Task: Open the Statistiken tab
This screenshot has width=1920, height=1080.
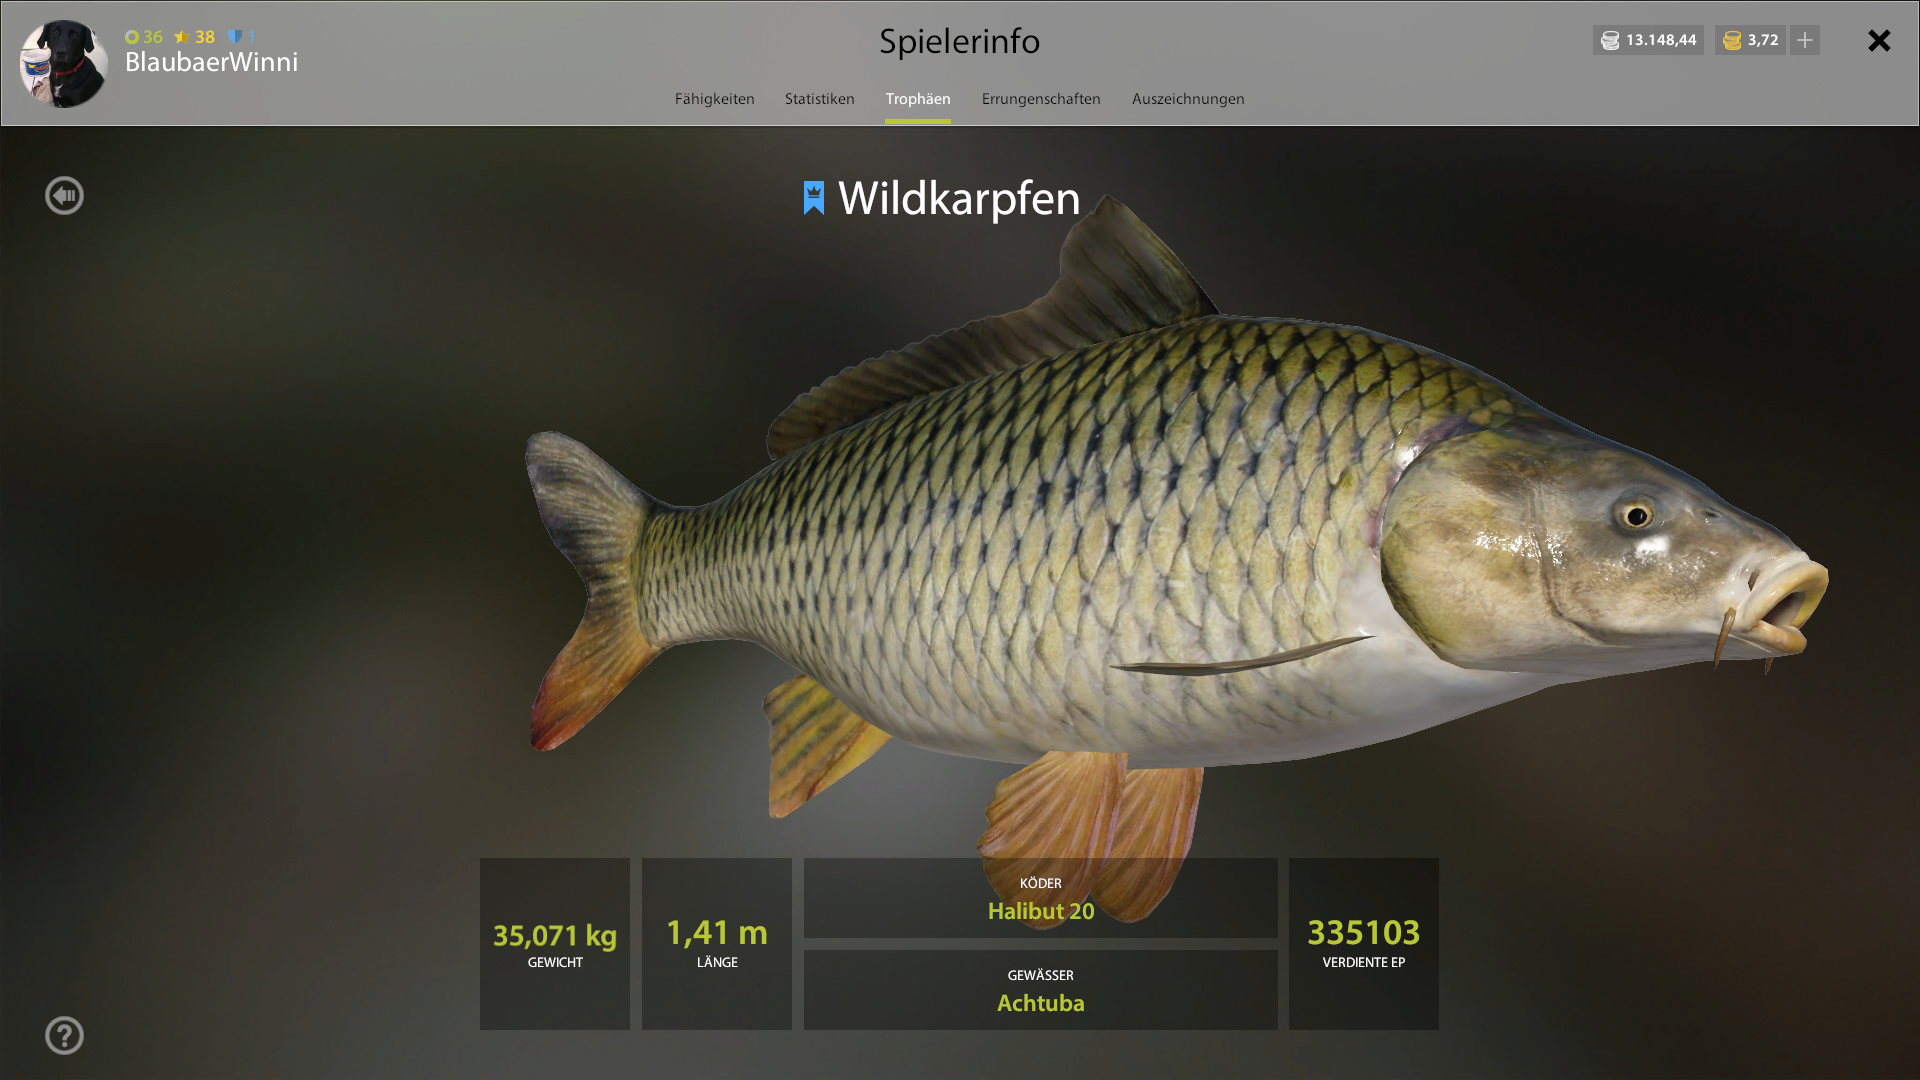Action: (x=819, y=99)
